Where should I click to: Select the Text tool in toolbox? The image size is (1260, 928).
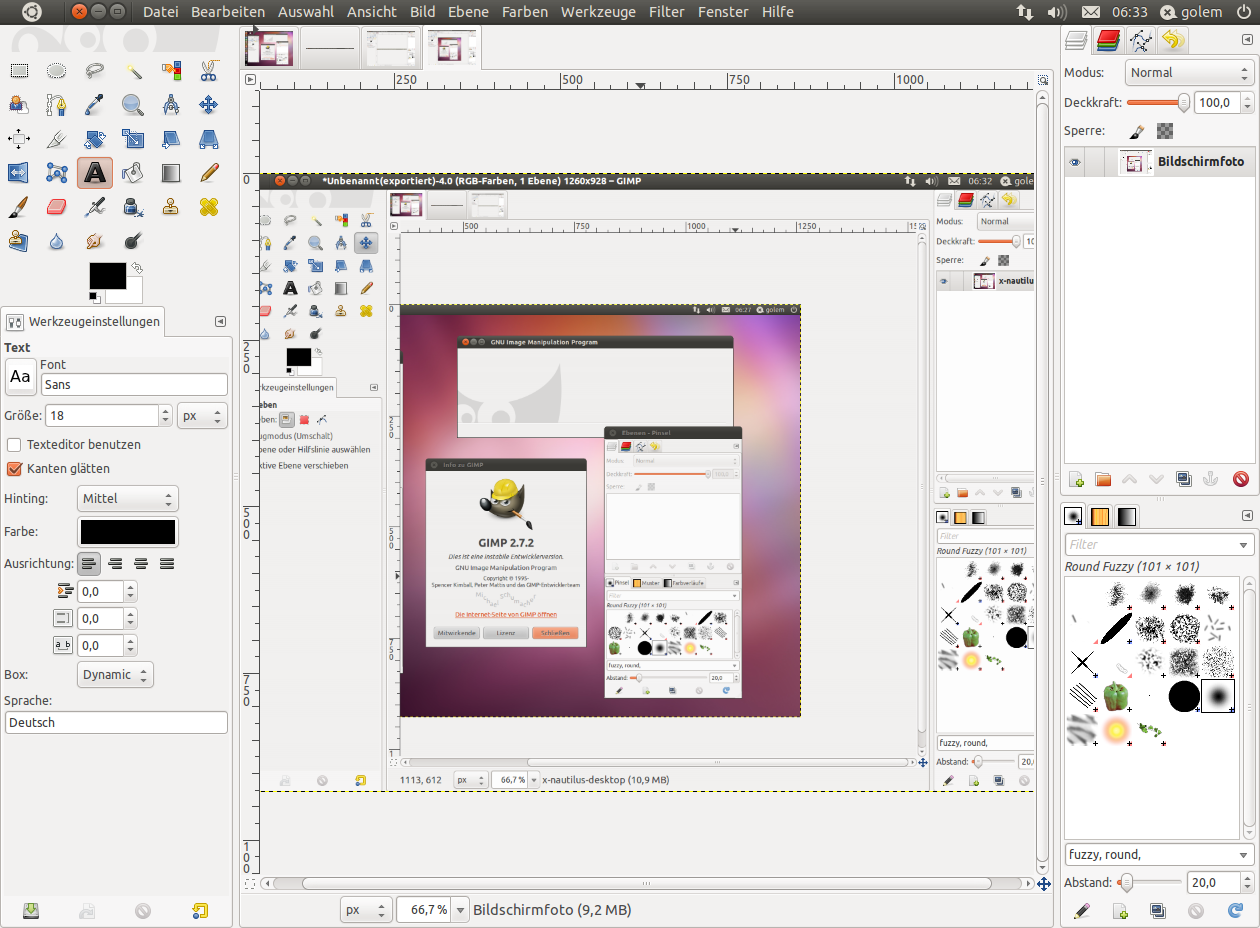94,173
